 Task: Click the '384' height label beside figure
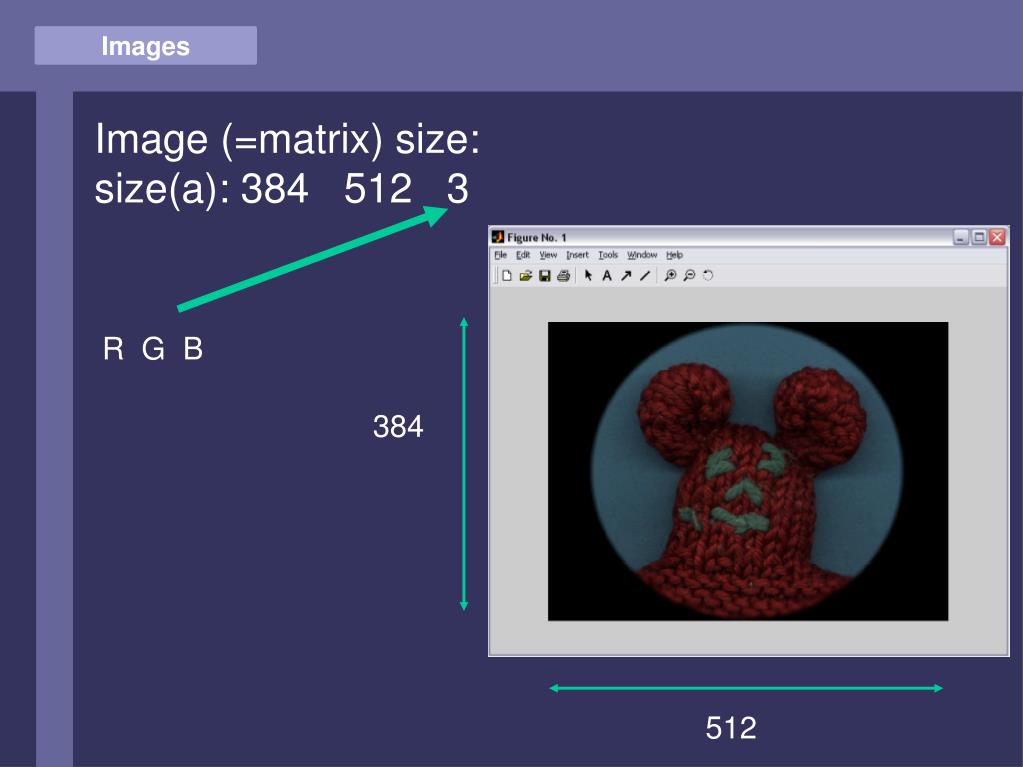(x=398, y=427)
